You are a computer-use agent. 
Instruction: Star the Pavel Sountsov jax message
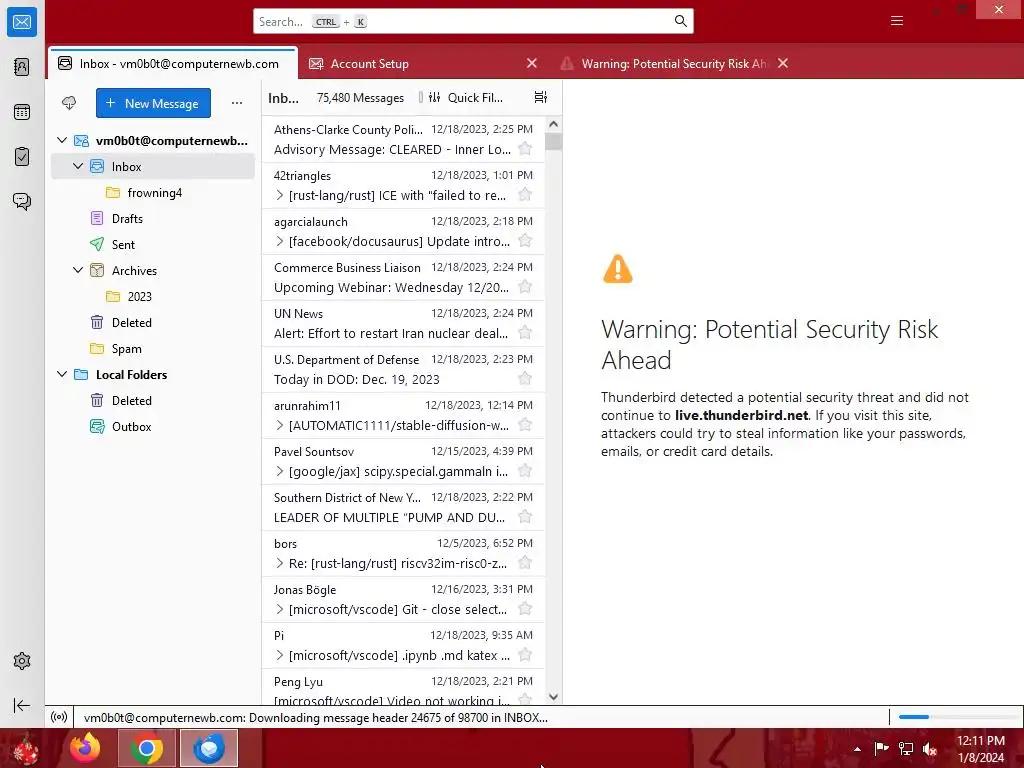(x=525, y=471)
